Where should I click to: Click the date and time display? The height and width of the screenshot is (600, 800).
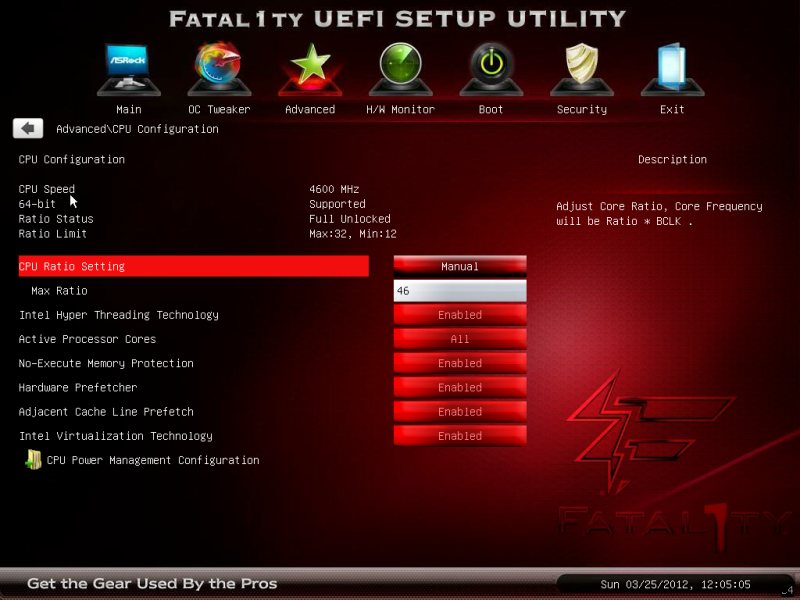coord(675,584)
